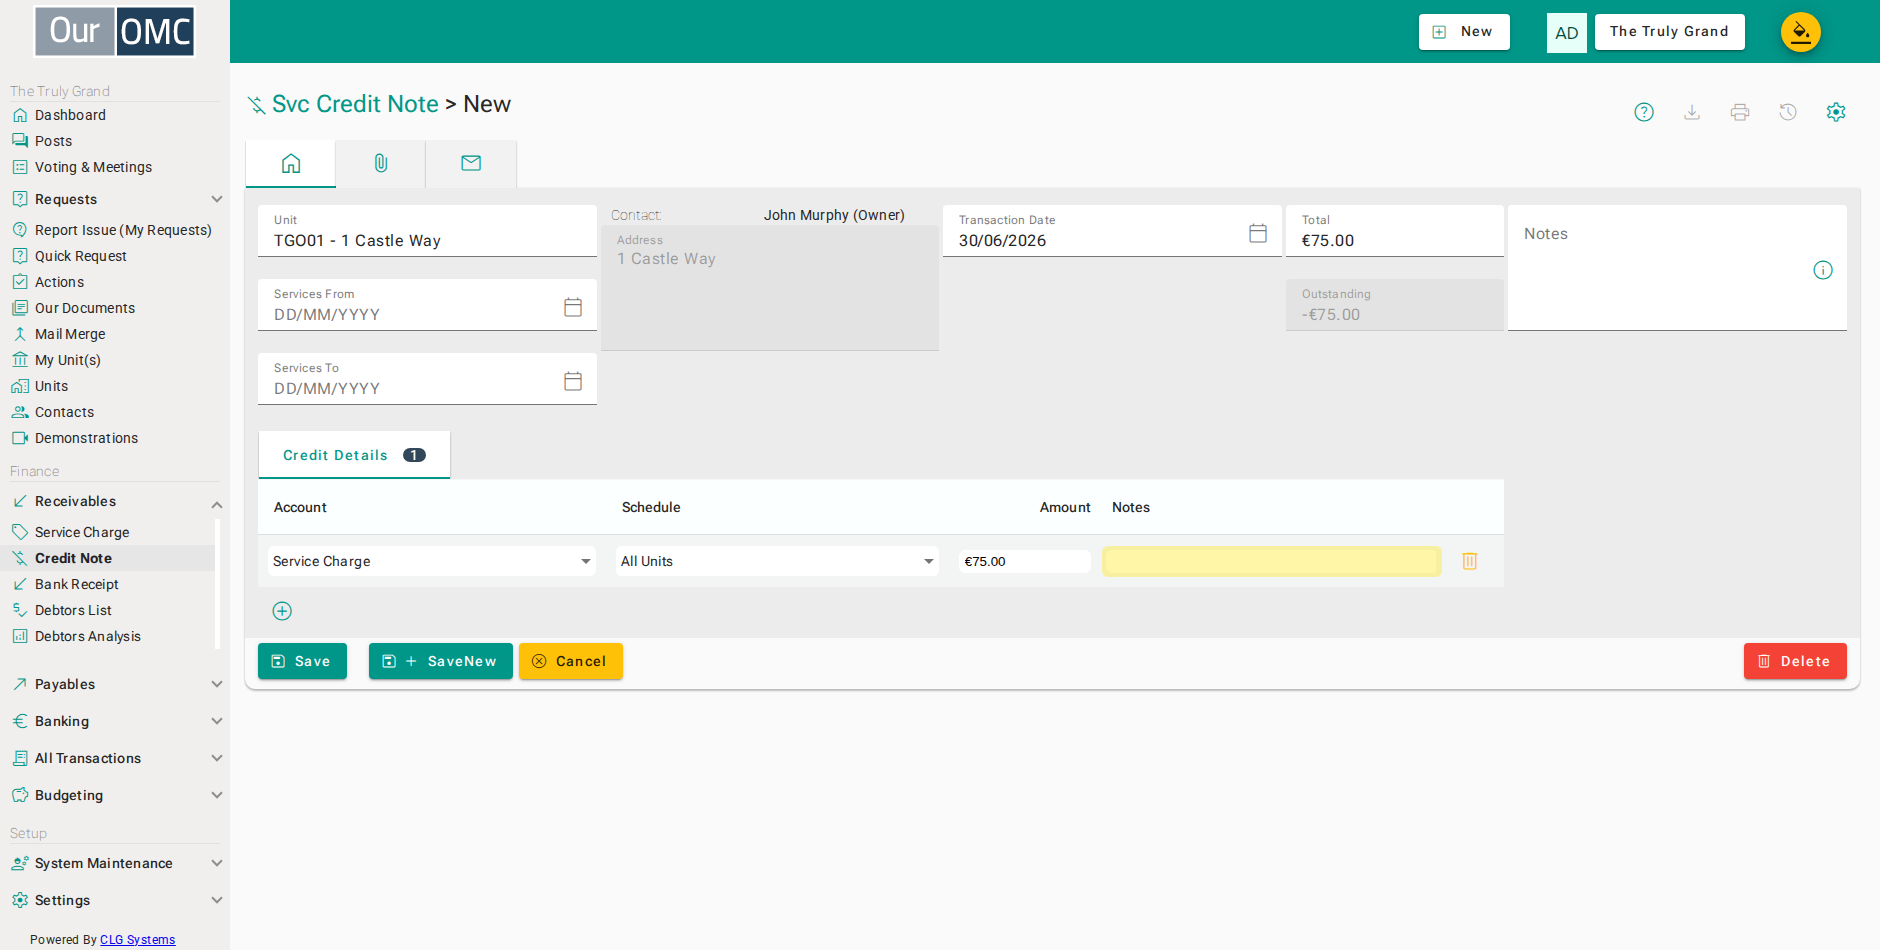Viewport: 1880px width, 950px height.
Task: Delete the Service Charge credit line
Action: pyautogui.click(x=1470, y=561)
